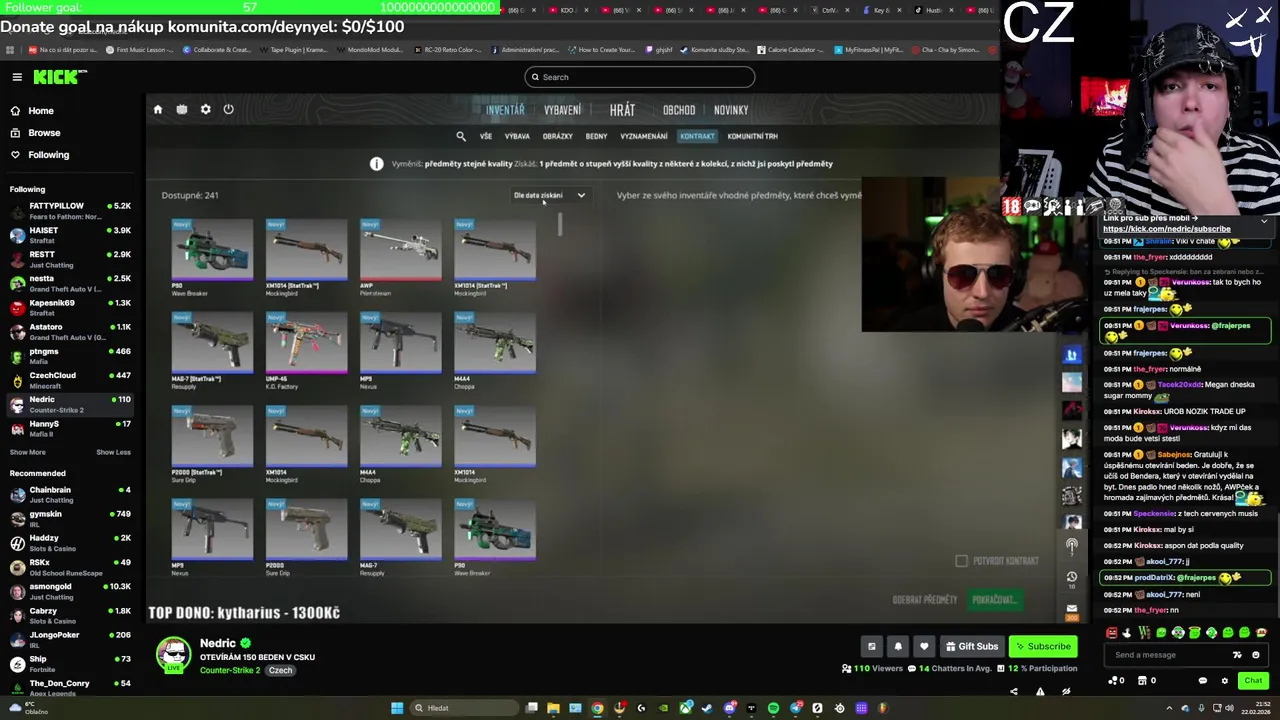This screenshot has height=720, width=1280.
Task: Click Show More under Following
Action: tap(27, 452)
